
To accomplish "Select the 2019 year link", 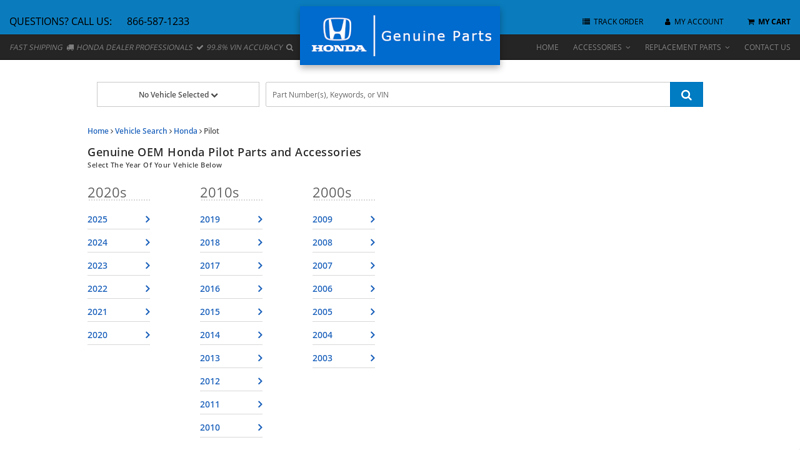I will [210, 219].
